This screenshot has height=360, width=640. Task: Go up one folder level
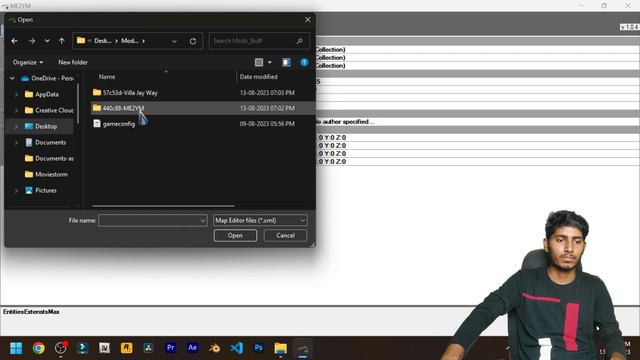(62, 41)
